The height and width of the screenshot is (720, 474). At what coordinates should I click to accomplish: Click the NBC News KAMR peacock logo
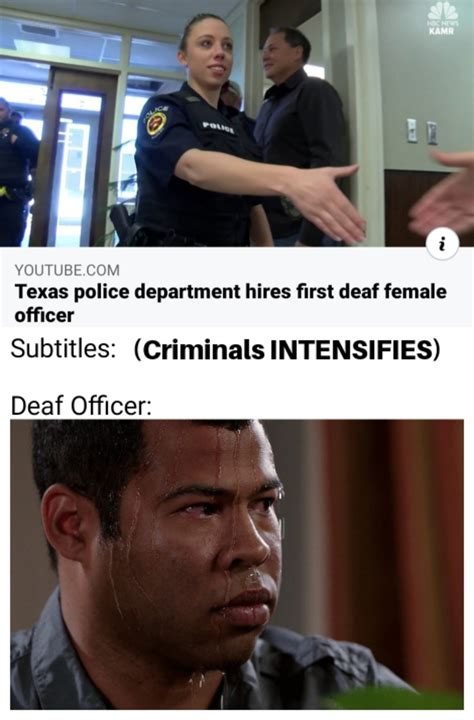[x=441, y=18]
